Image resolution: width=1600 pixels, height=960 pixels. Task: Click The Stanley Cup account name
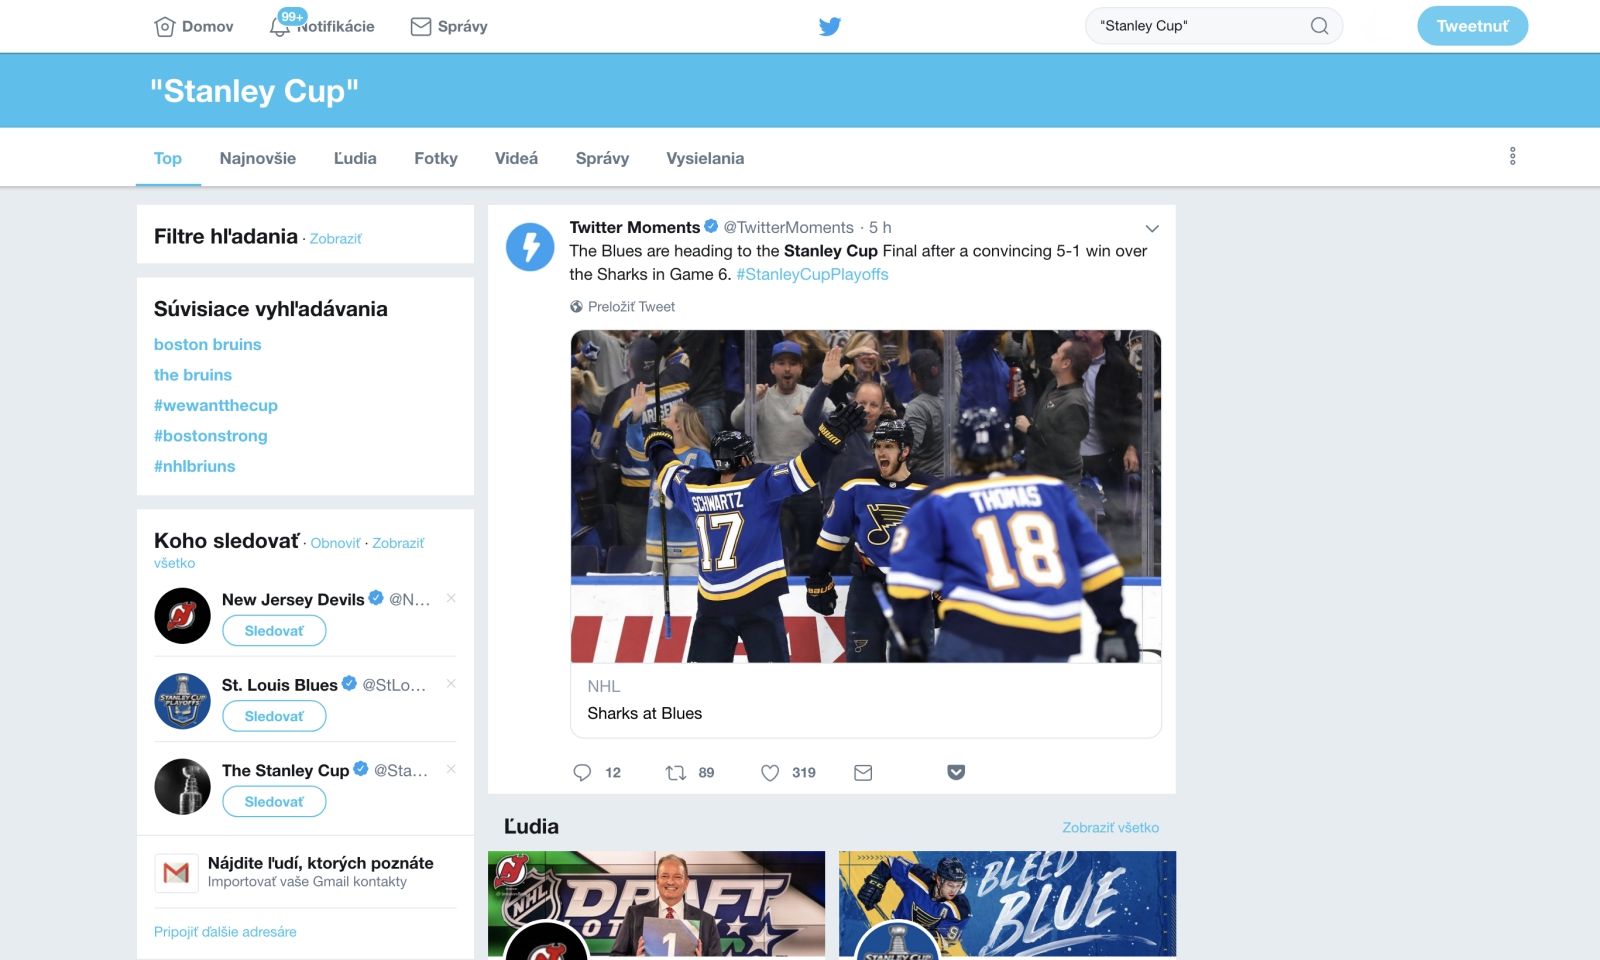pyautogui.click(x=286, y=771)
